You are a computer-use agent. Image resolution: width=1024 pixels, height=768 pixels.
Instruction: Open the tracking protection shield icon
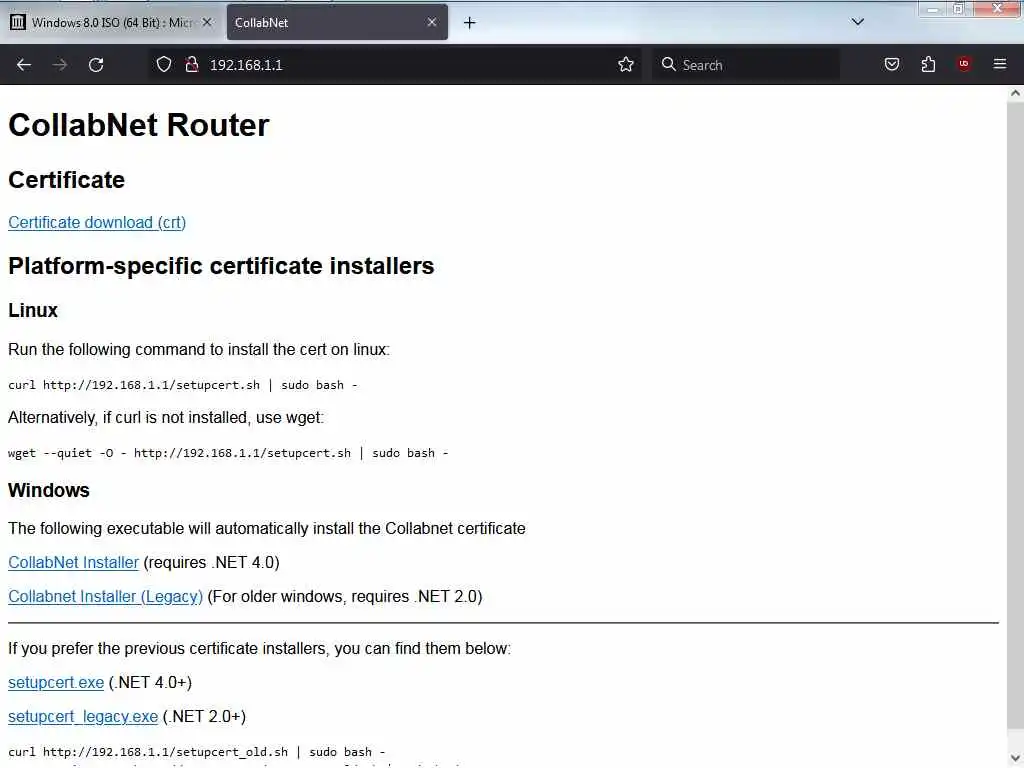[x=164, y=65]
